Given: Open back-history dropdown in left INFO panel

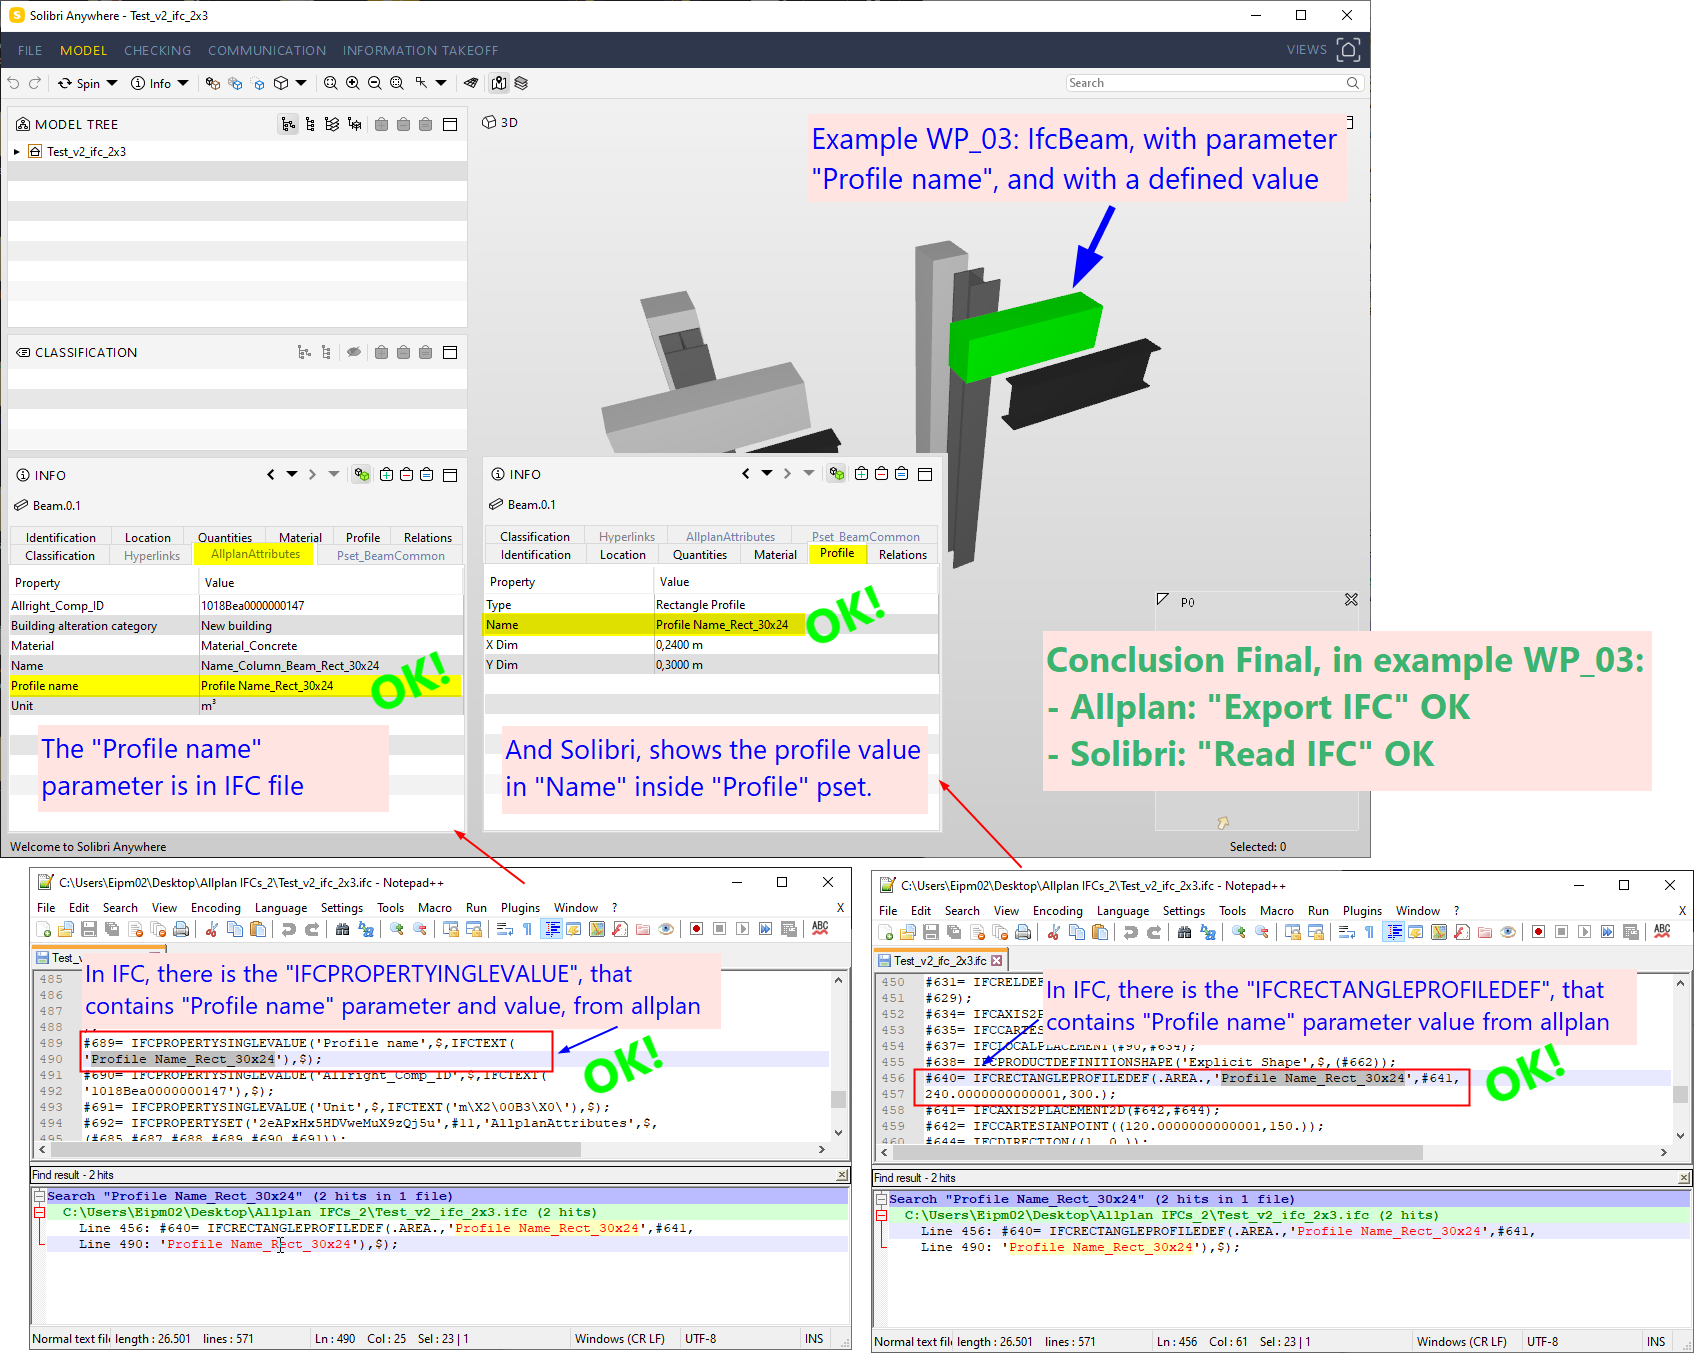Looking at the screenshot, I should tap(292, 474).
